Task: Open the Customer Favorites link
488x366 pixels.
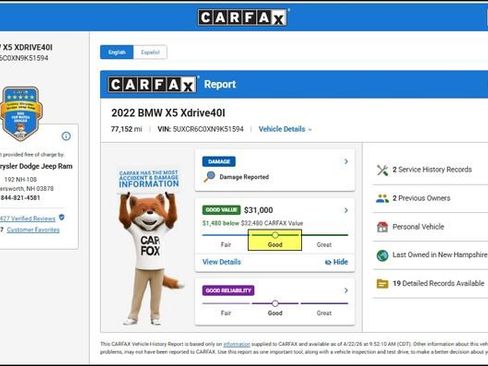Action: coord(33,230)
